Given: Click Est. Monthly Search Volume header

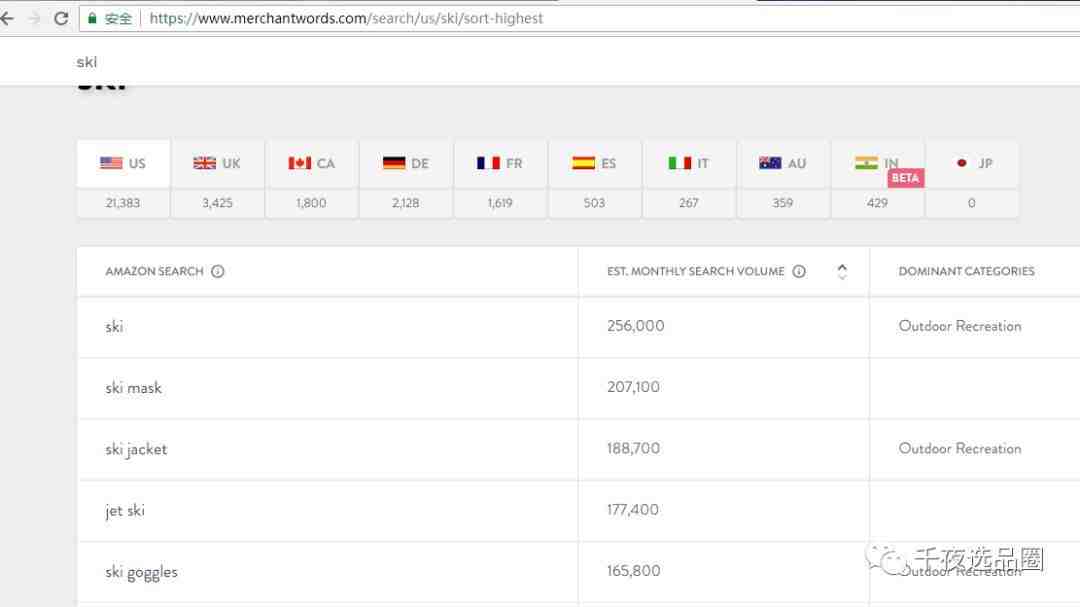Looking at the screenshot, I should [x=696, y=271].
